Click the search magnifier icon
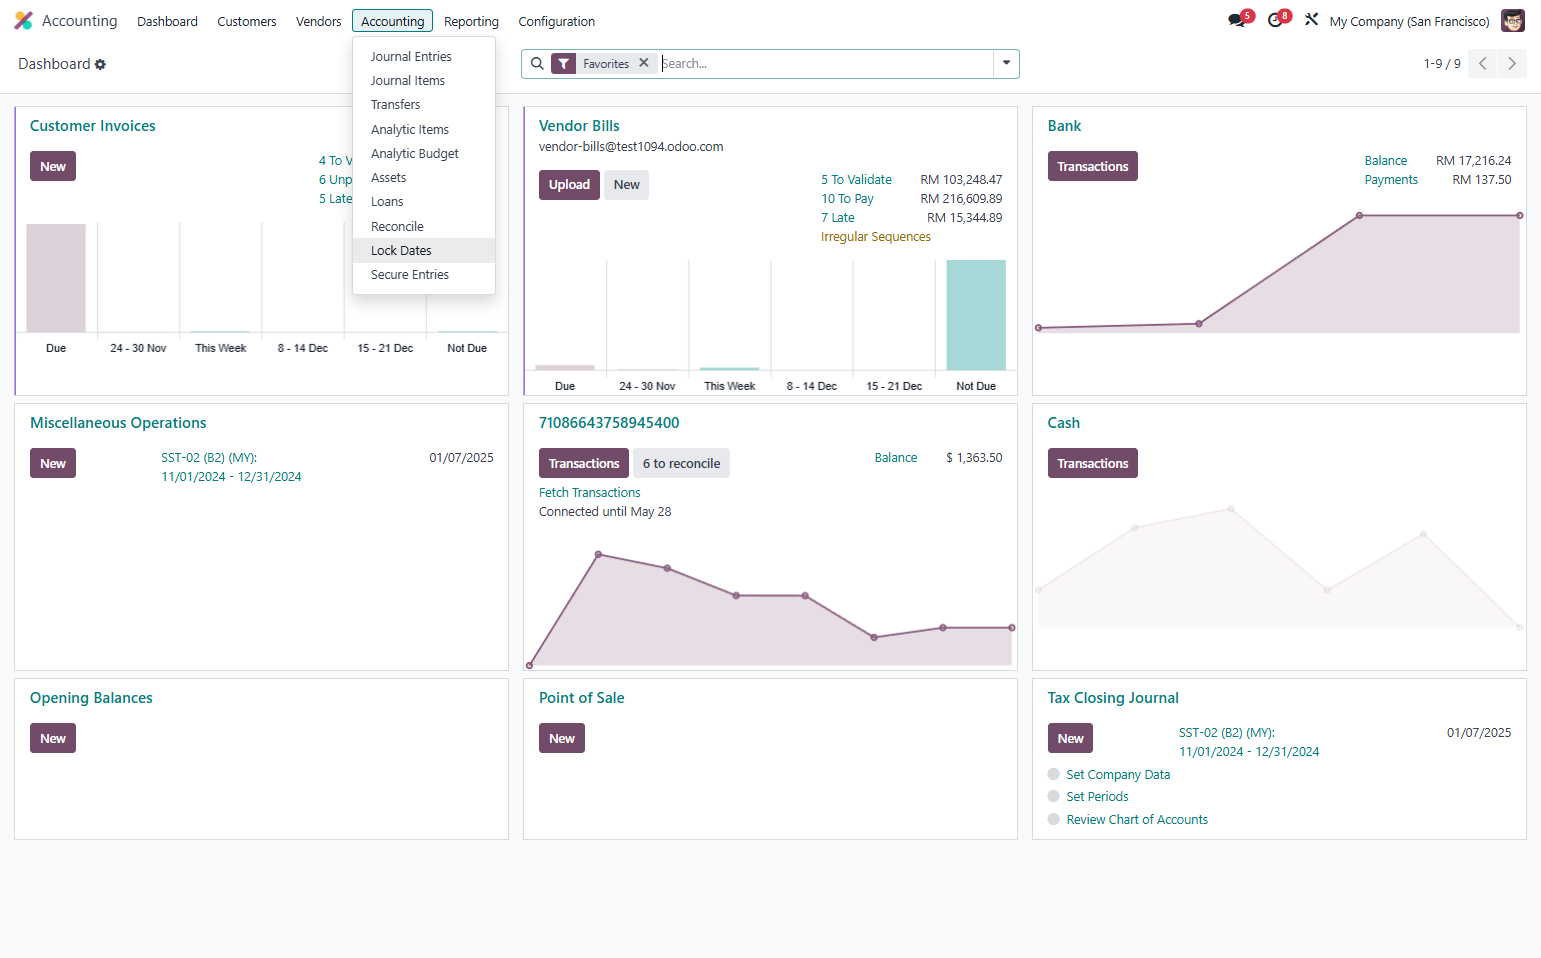This screenshot has height=958, width=1541. coord(537,64)
